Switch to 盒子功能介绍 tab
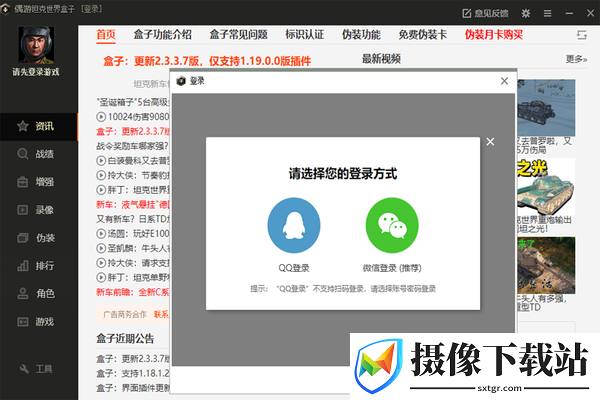The height and width of the screenshot is (400, 600). (162, 35)
